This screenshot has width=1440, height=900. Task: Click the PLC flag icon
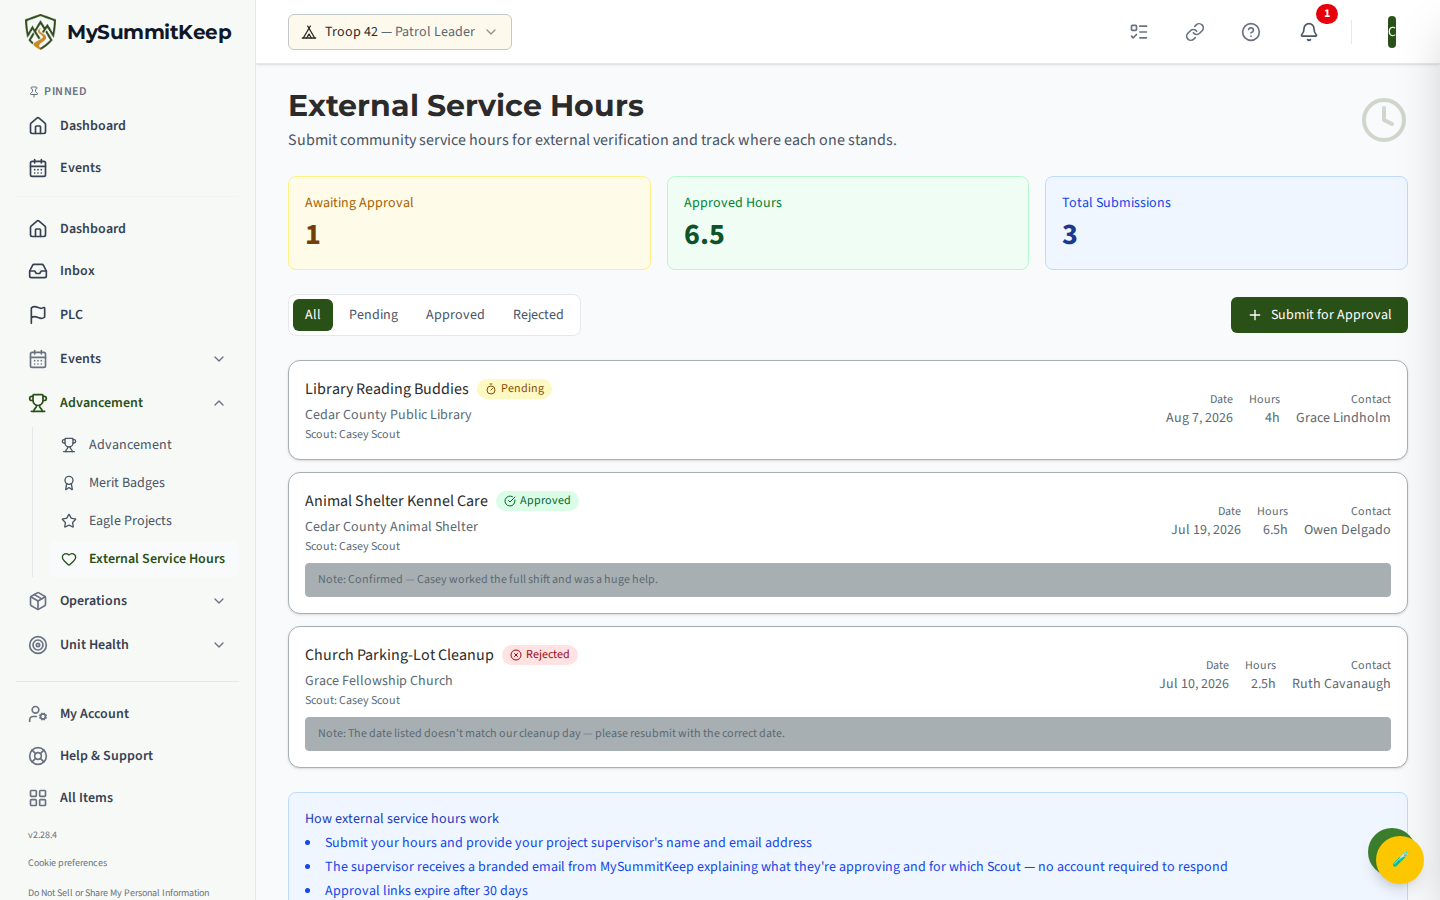pyautogui.click(x=38, y=314)
